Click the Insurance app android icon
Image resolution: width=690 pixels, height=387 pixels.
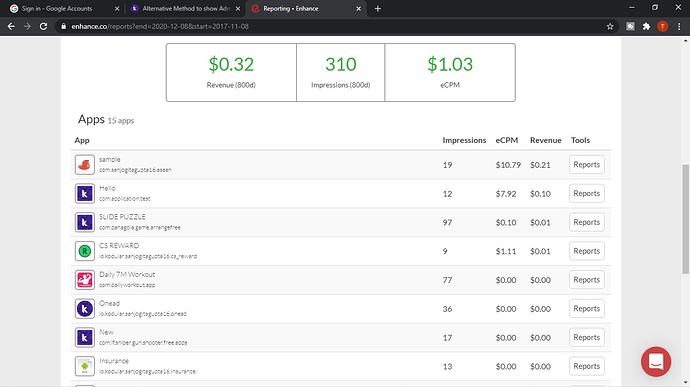point(84,366)
